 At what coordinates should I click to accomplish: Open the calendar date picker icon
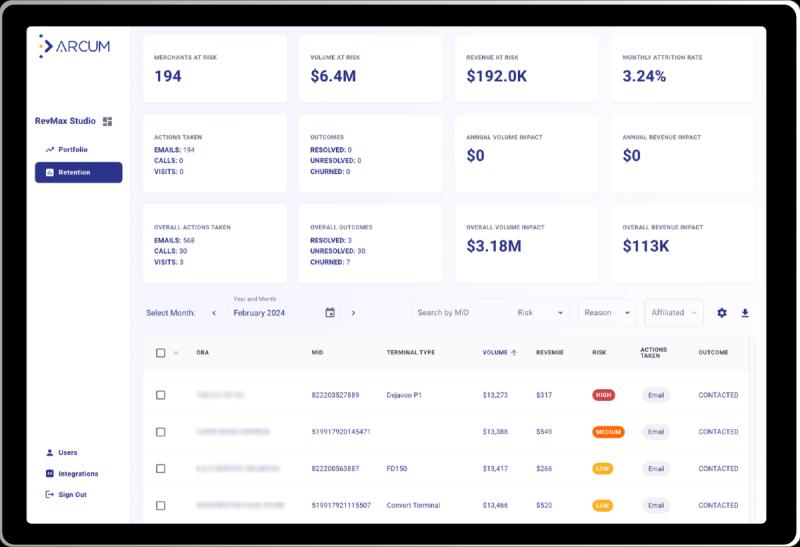(x=330, y=313)
